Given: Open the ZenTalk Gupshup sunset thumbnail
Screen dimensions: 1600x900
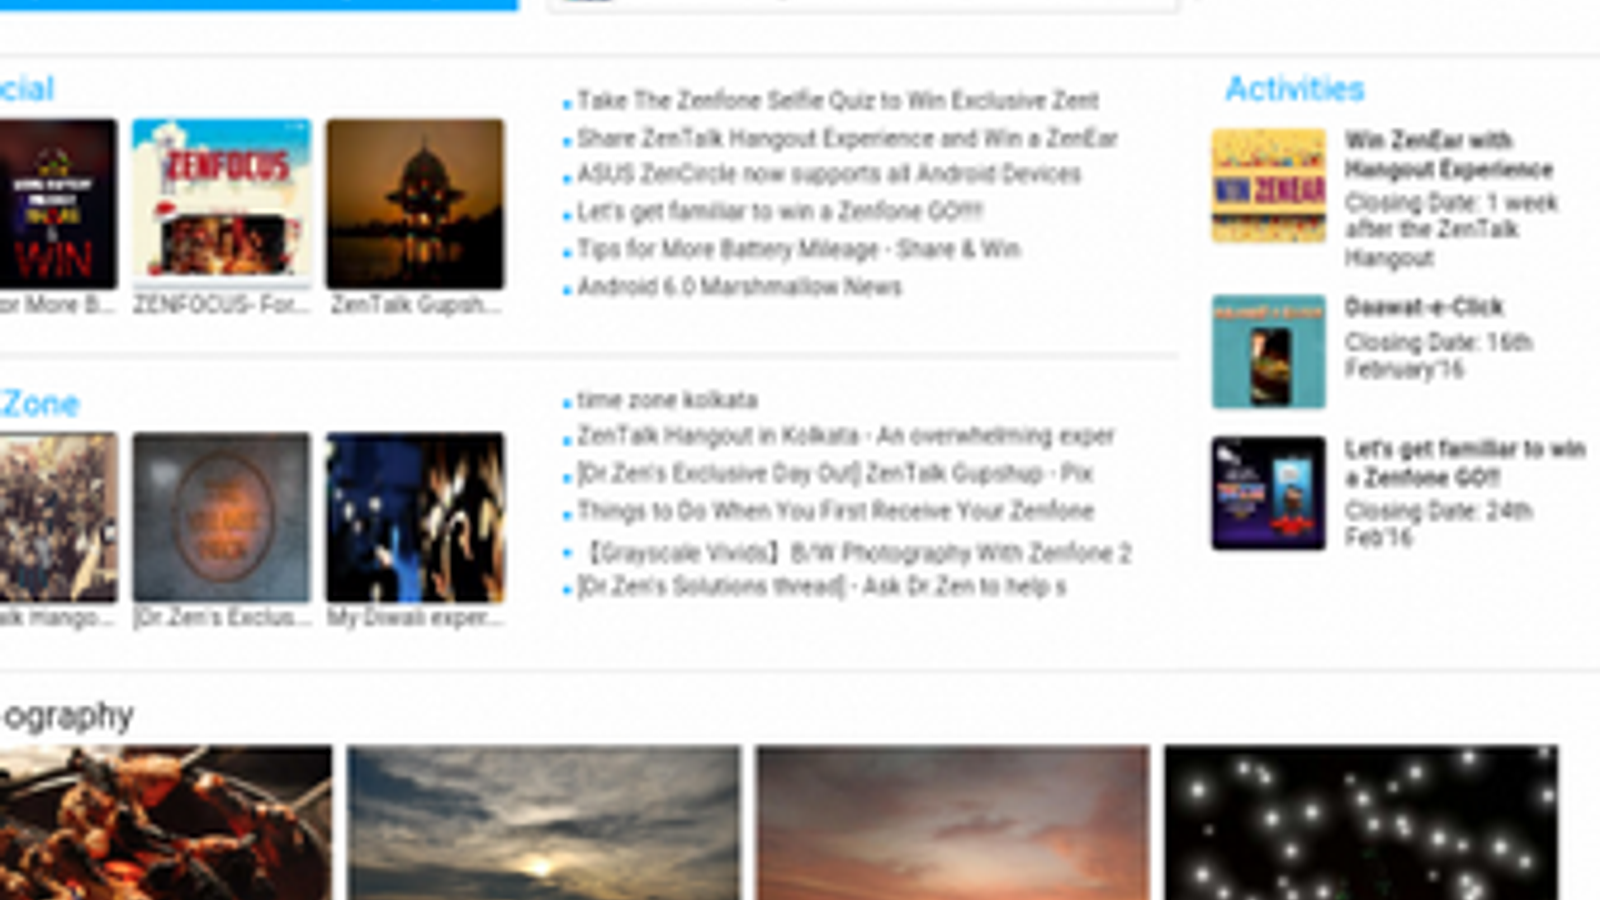Looking at the screenshot, I should tap(415, 203).
